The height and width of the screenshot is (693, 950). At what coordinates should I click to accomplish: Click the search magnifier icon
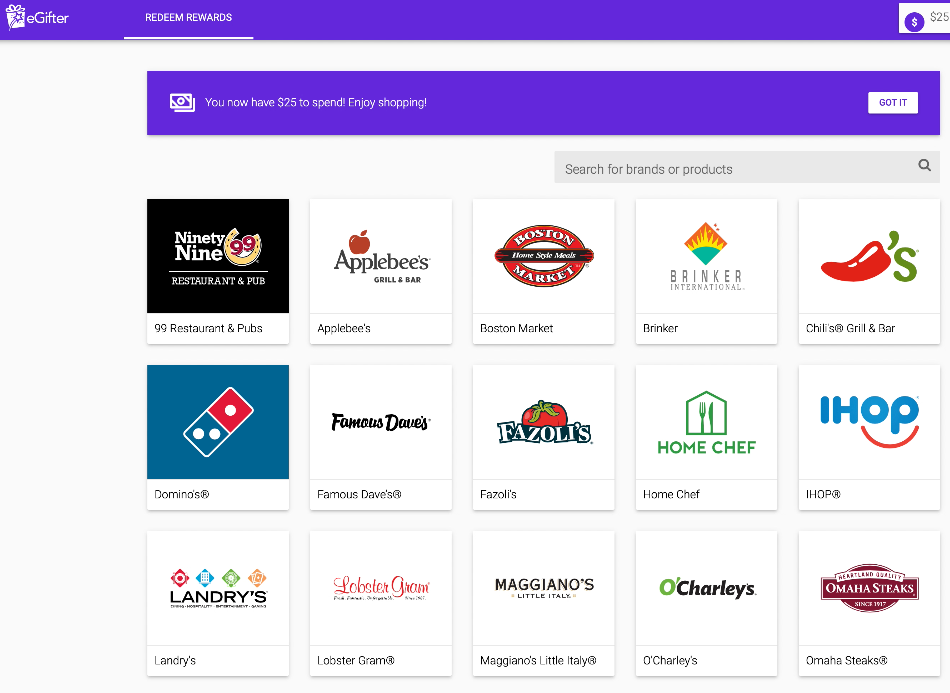(924, 165)
